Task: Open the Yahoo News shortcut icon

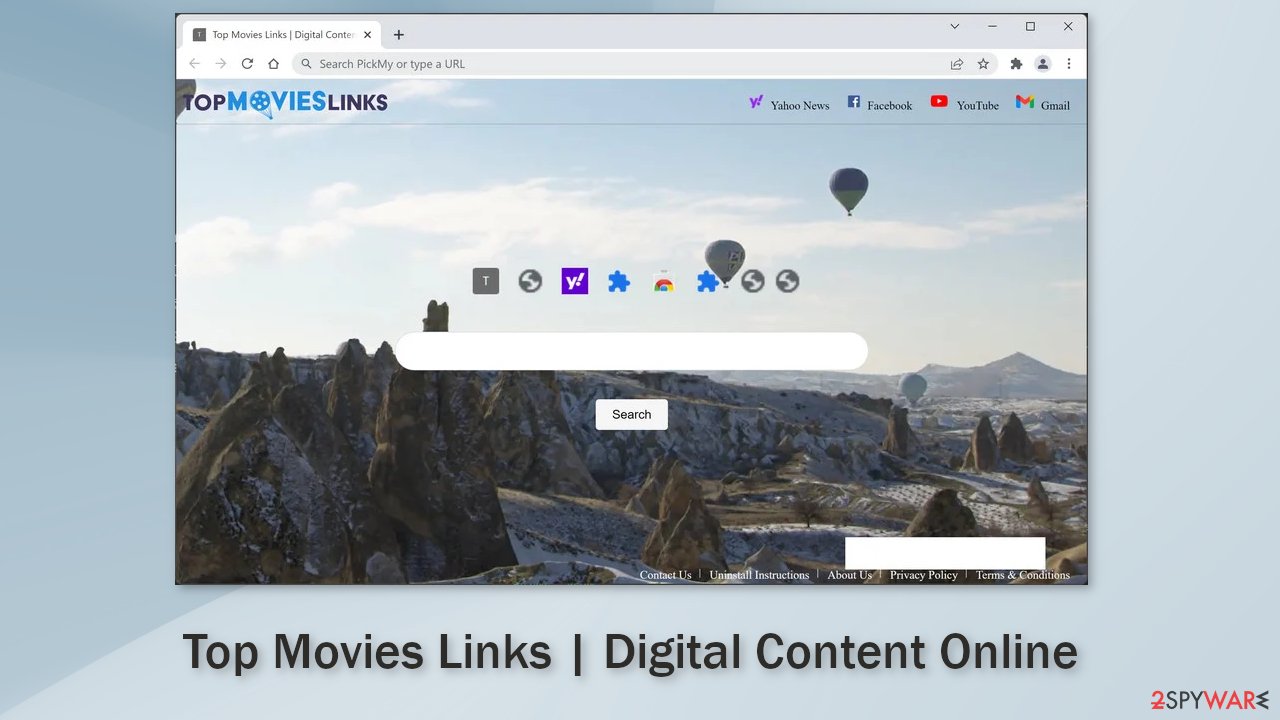Action: [x=757, y=102]
